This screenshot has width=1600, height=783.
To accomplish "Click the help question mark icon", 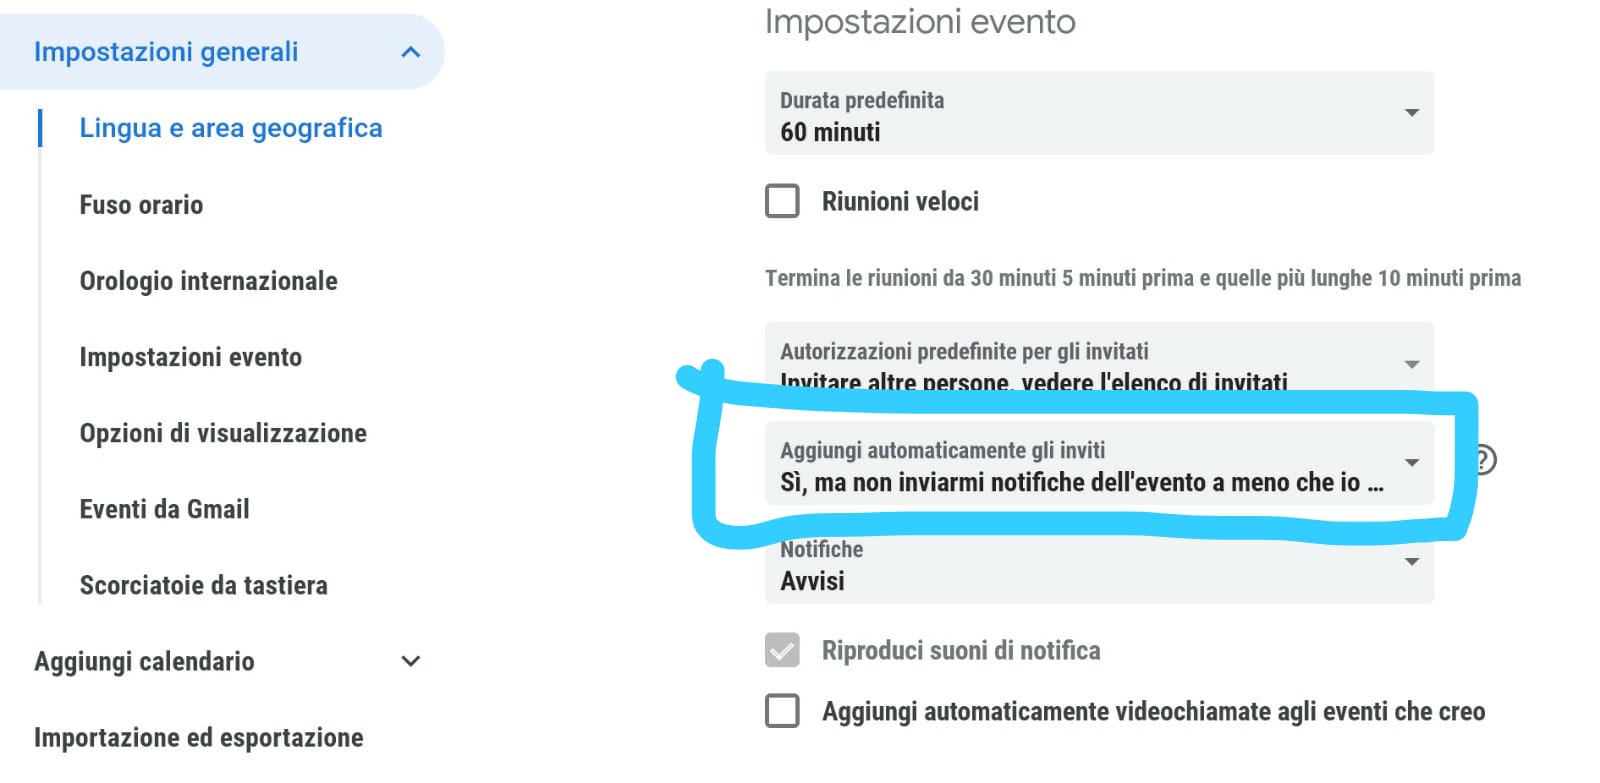I will point(1485,460).
